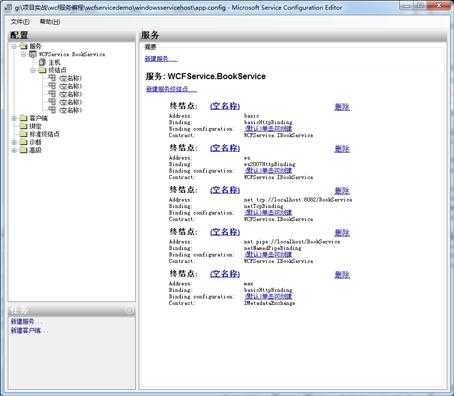Click the 服务: WCFService.BookService heading

206,76
